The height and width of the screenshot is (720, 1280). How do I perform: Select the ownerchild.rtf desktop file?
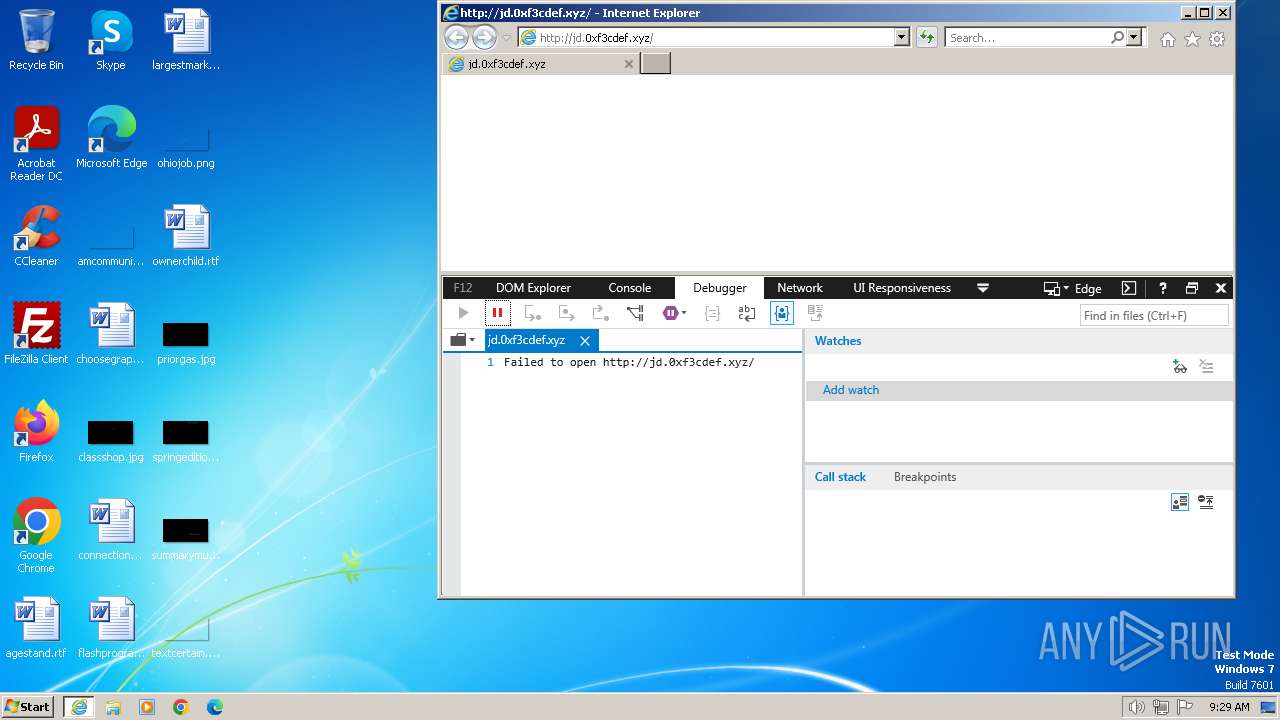coord(186,236)
